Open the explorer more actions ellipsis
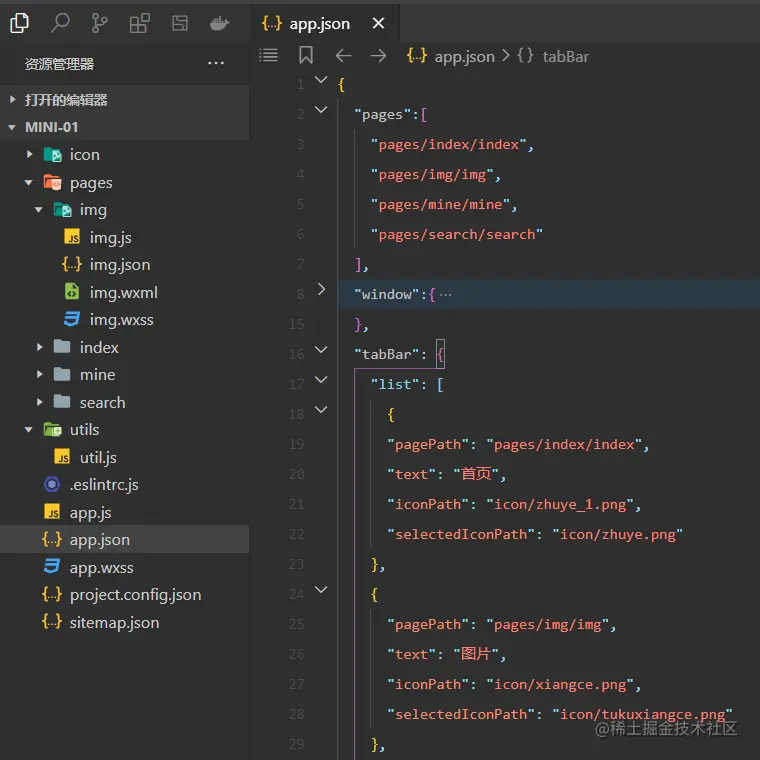Image resolution: width=760 pixels, height=760 pixels. click(x=216, y=63)
